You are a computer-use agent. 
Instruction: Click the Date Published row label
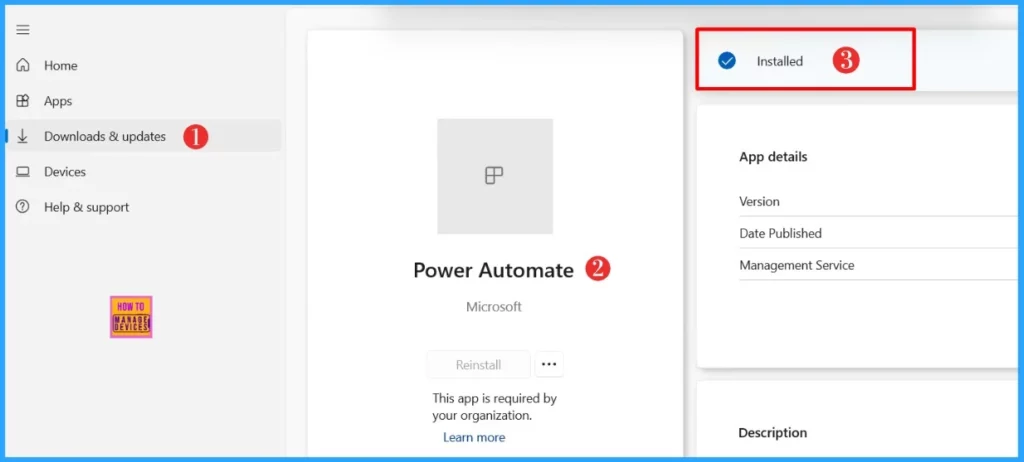(780, 233)
